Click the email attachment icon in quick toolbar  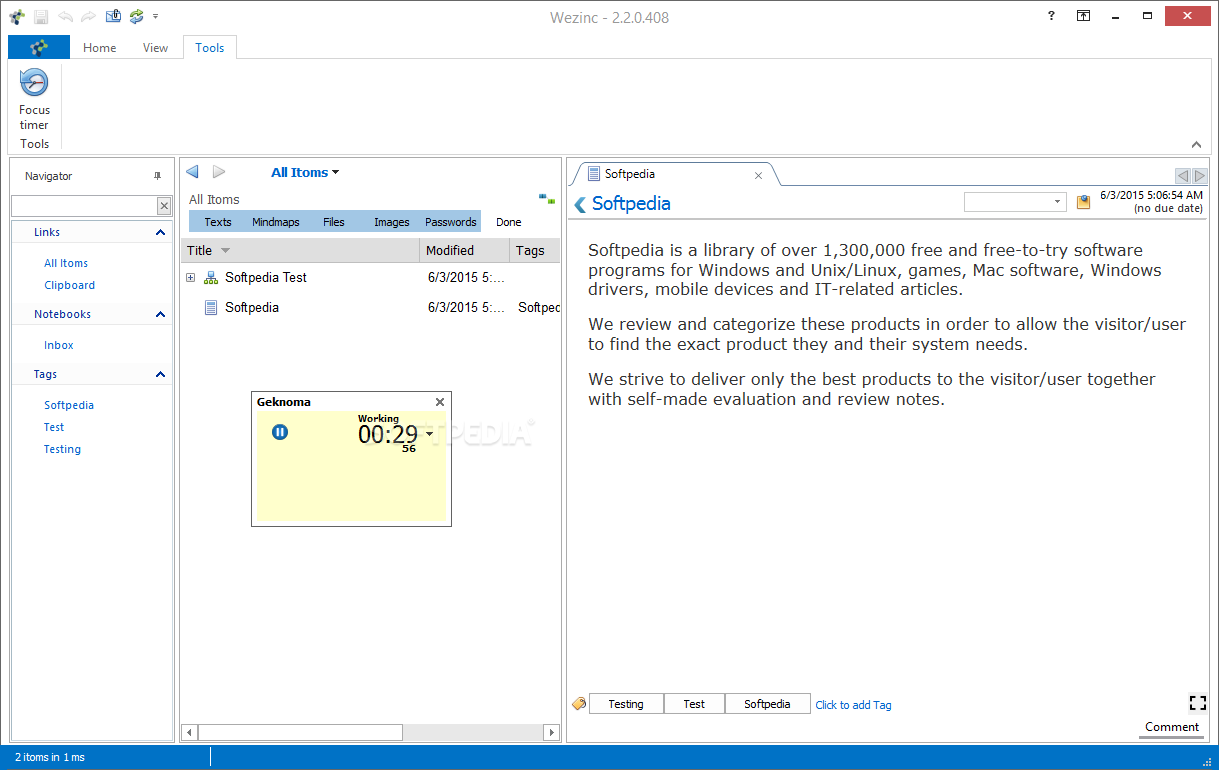click(113, 17)
